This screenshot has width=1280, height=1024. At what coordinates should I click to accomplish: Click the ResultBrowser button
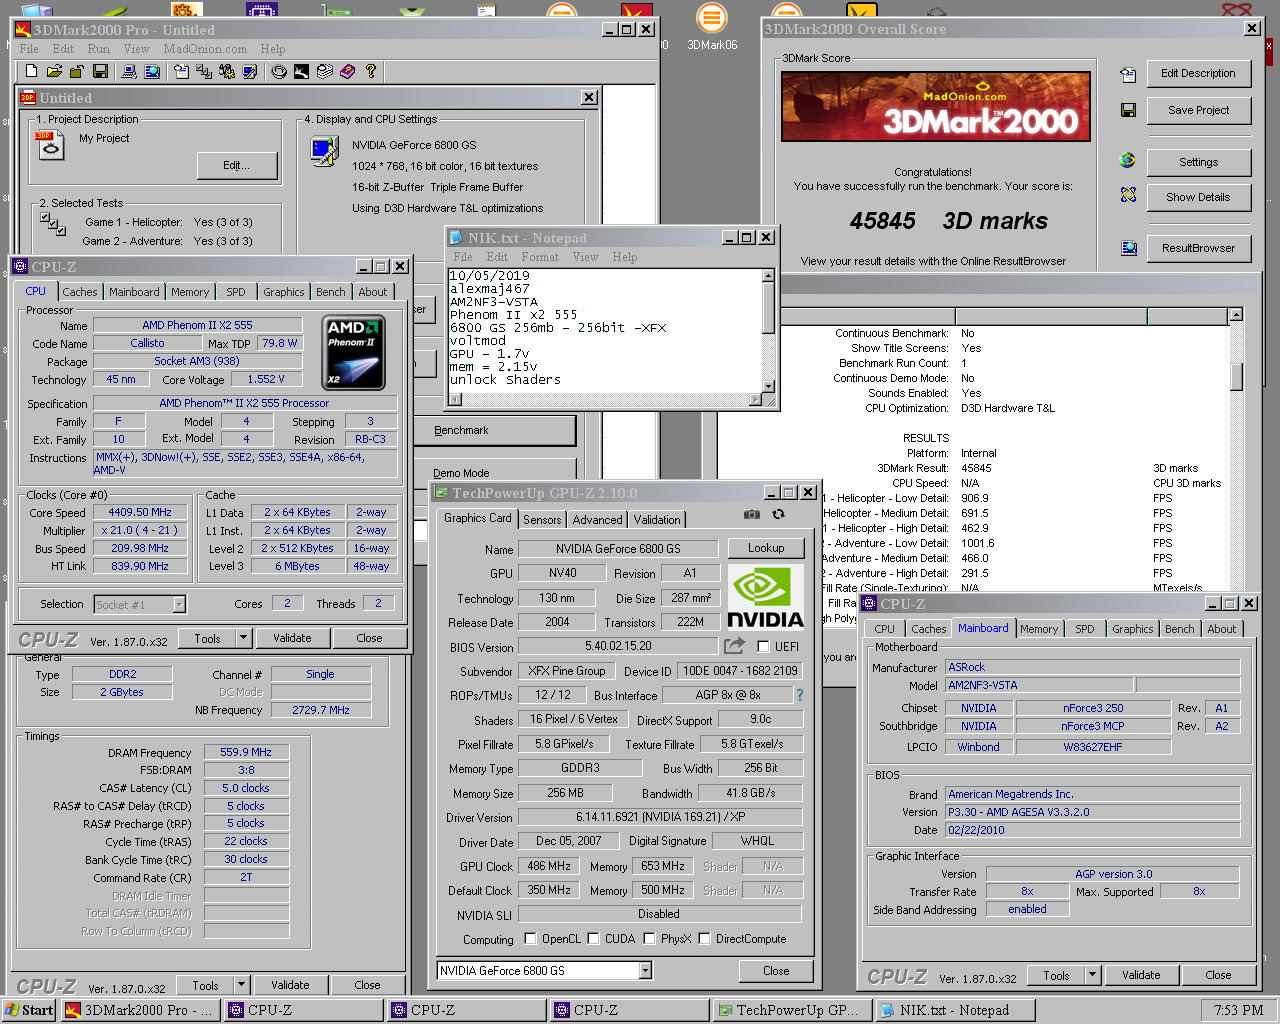click(1198, 248)
